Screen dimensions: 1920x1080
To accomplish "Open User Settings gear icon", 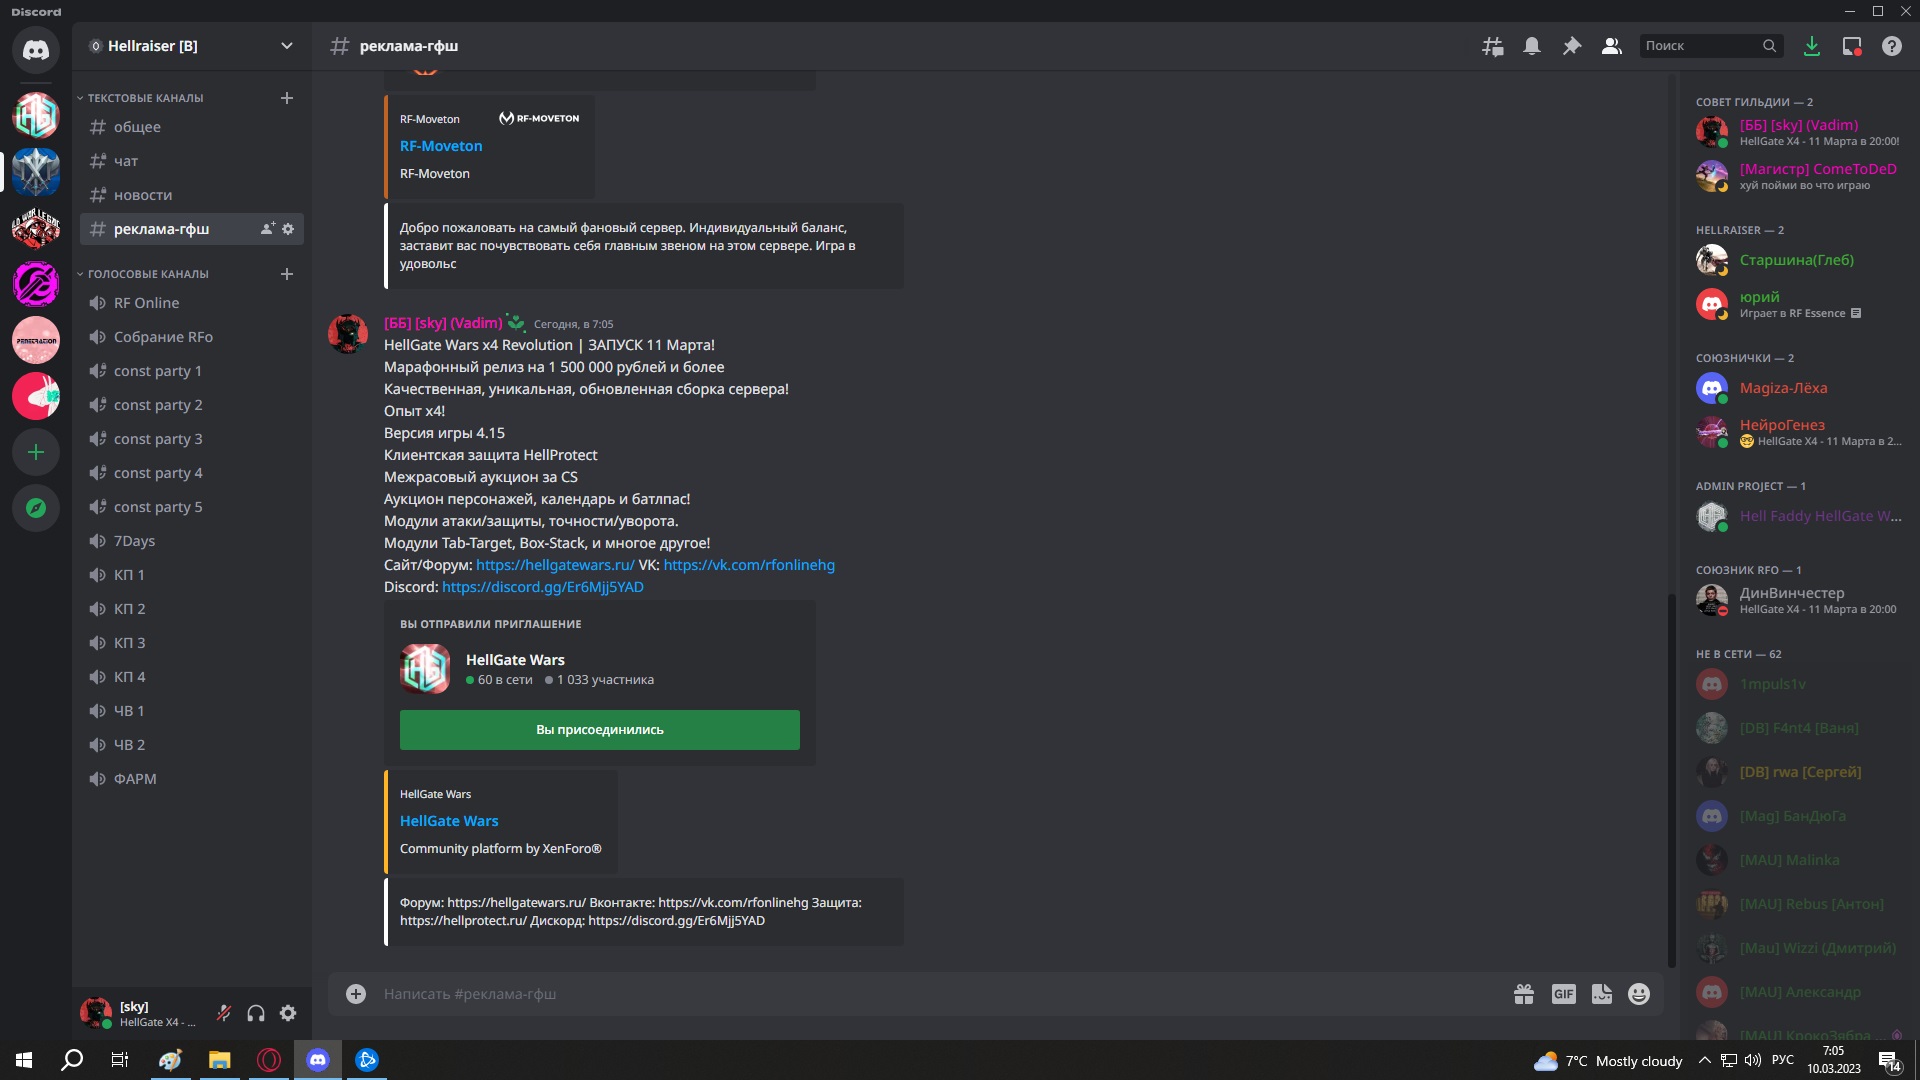I will [x=288, y=1014].
